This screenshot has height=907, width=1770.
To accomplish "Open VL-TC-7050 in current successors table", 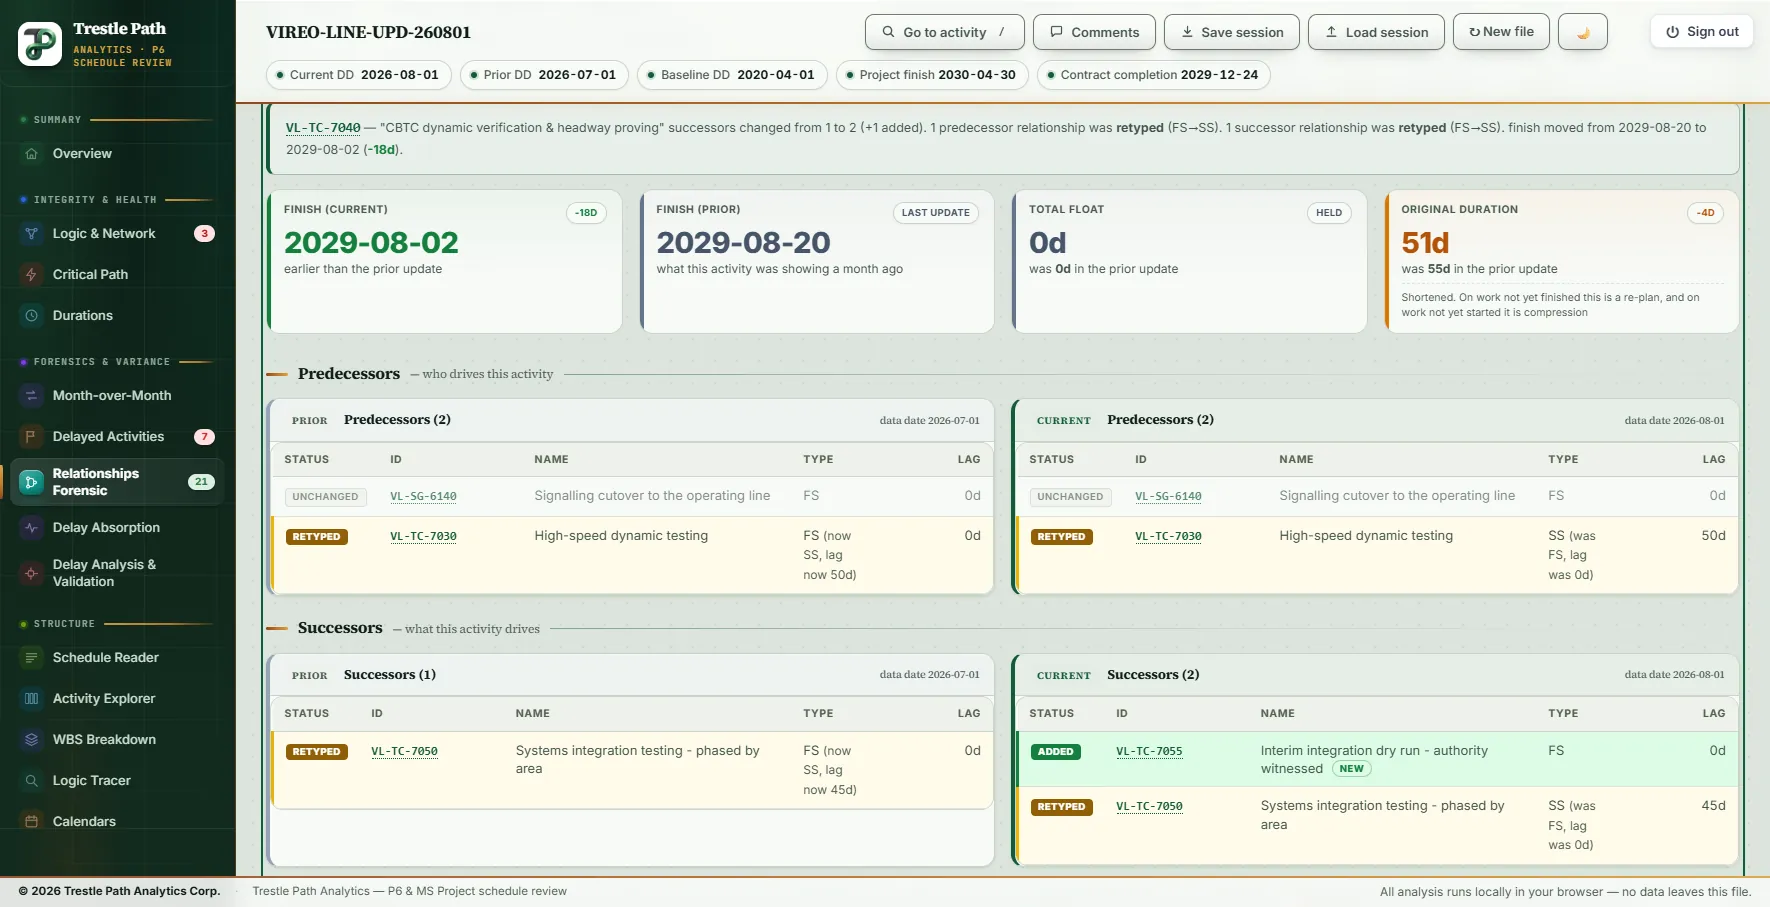I will click(1149, 806).
